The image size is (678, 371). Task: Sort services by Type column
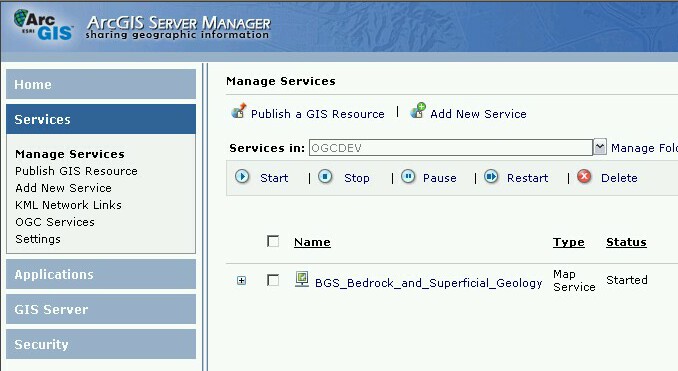[569, 242]
